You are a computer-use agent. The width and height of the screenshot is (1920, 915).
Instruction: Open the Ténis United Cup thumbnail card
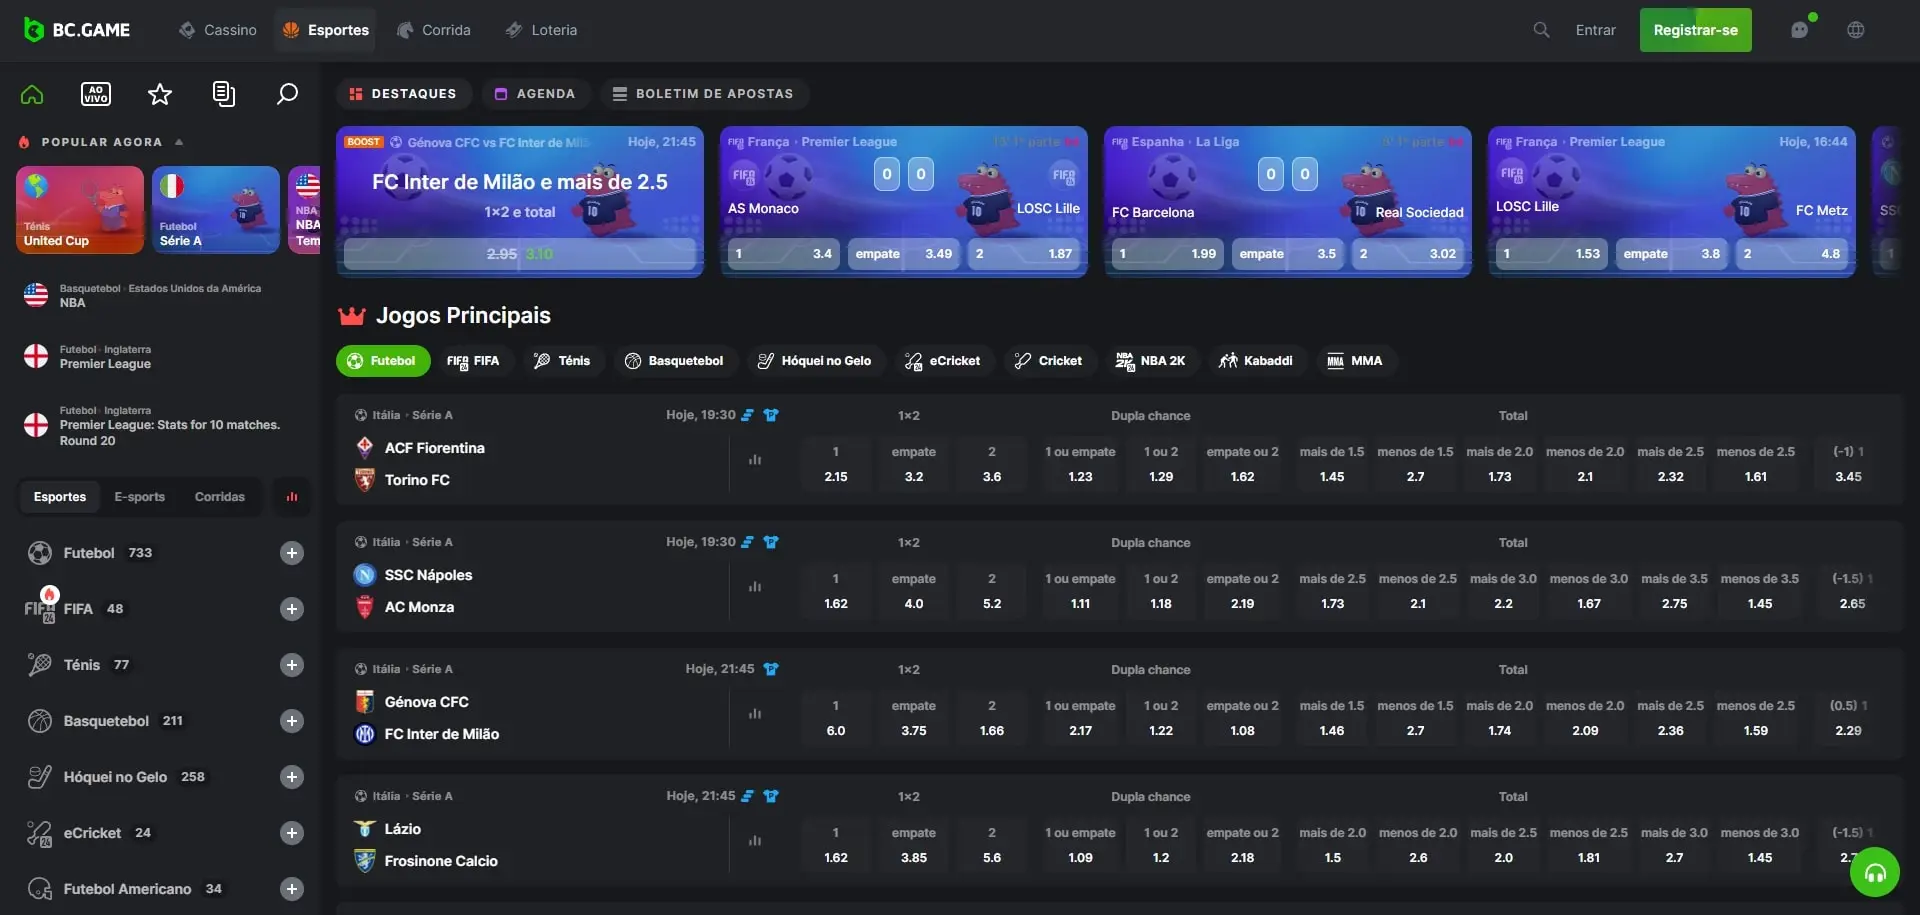pos(80,209)
